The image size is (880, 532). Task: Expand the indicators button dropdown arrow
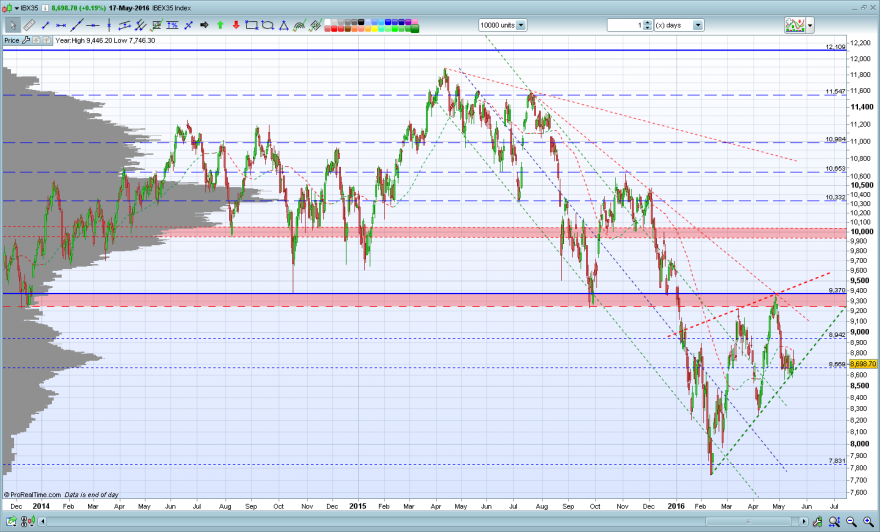click(x=810, y=25)
